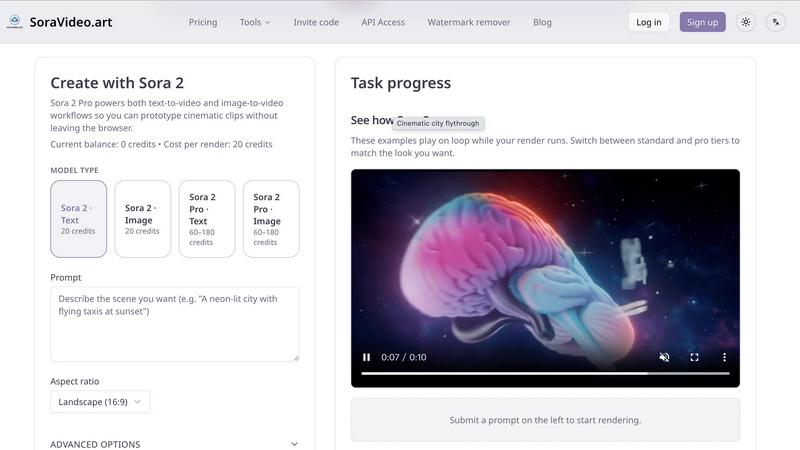Seek on the video progress bar
800x450 pixels.
[x=545, y=373]
